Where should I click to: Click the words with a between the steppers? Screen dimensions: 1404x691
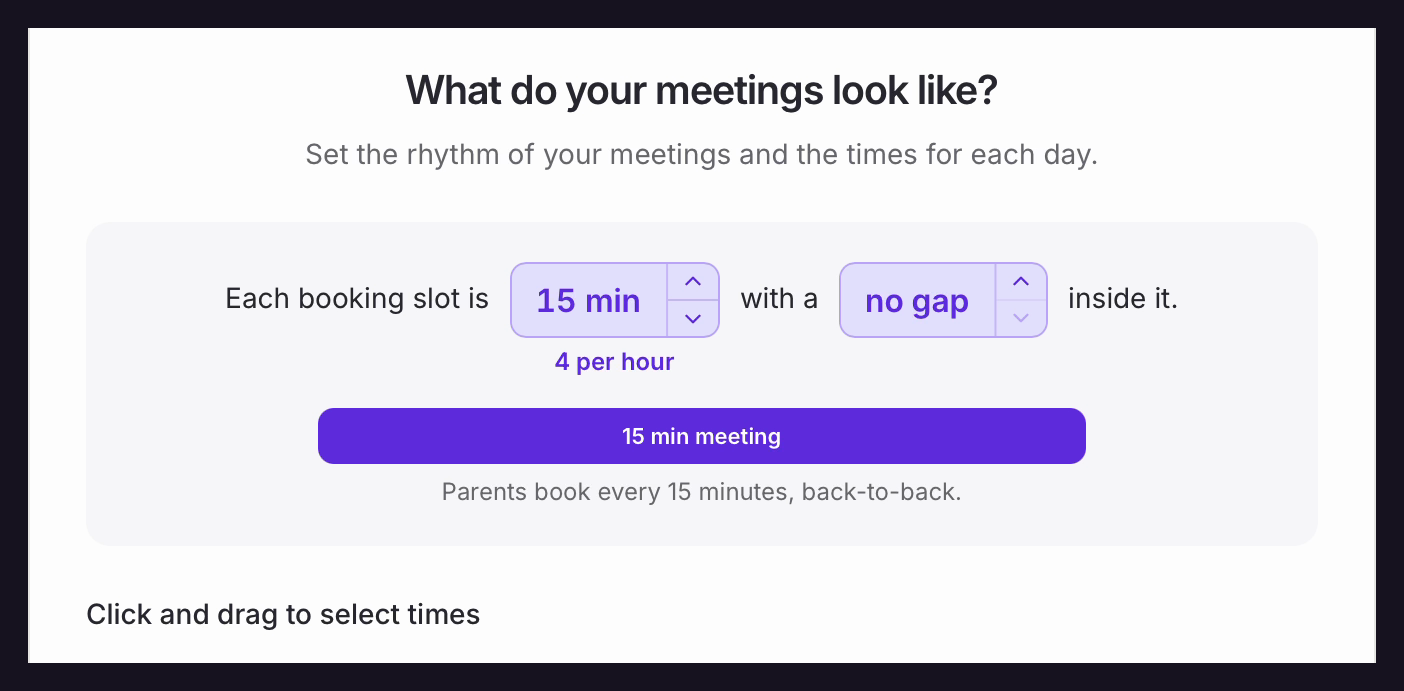tap(779, 299)
